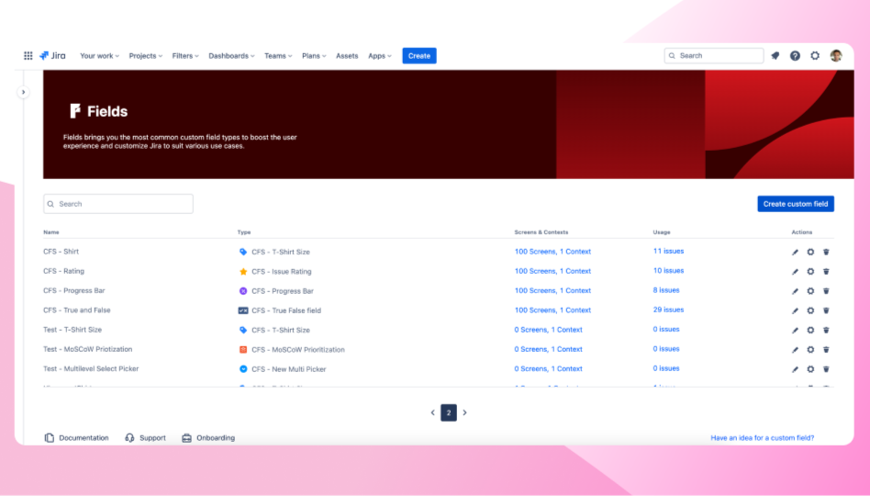
Task: Open 11 issues usage link
Action: [x=669, y=251]
